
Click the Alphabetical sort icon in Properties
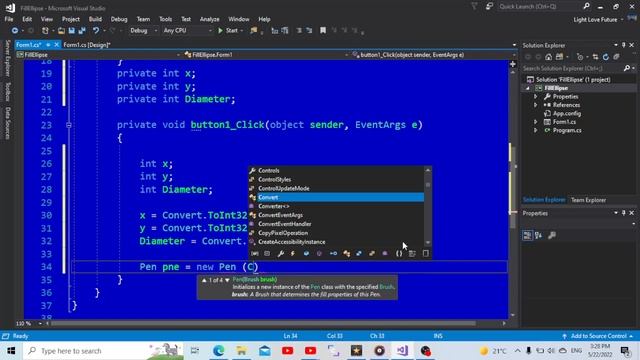539,236
